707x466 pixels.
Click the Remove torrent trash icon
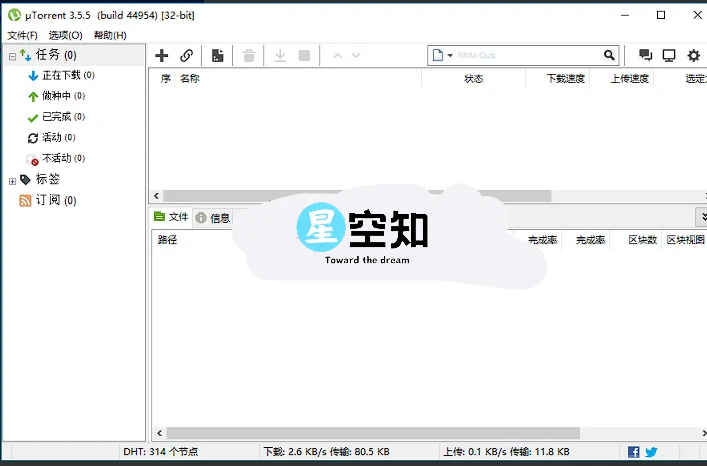[248, 55]
